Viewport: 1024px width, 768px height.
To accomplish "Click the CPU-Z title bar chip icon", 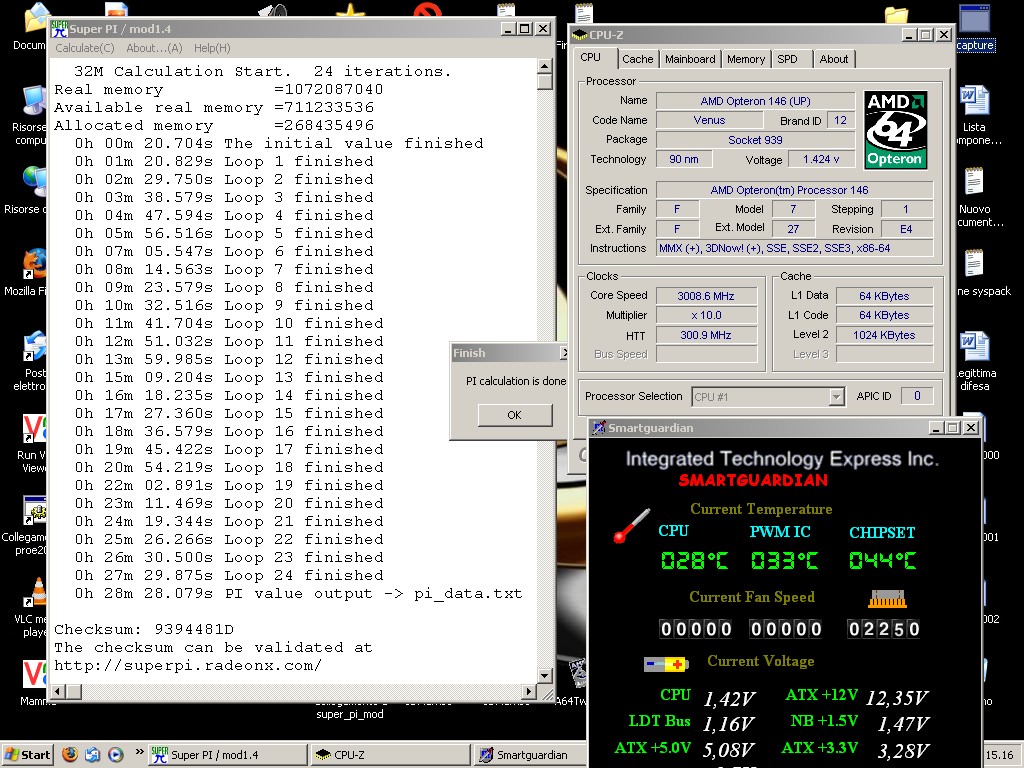I will pos(580,35).
